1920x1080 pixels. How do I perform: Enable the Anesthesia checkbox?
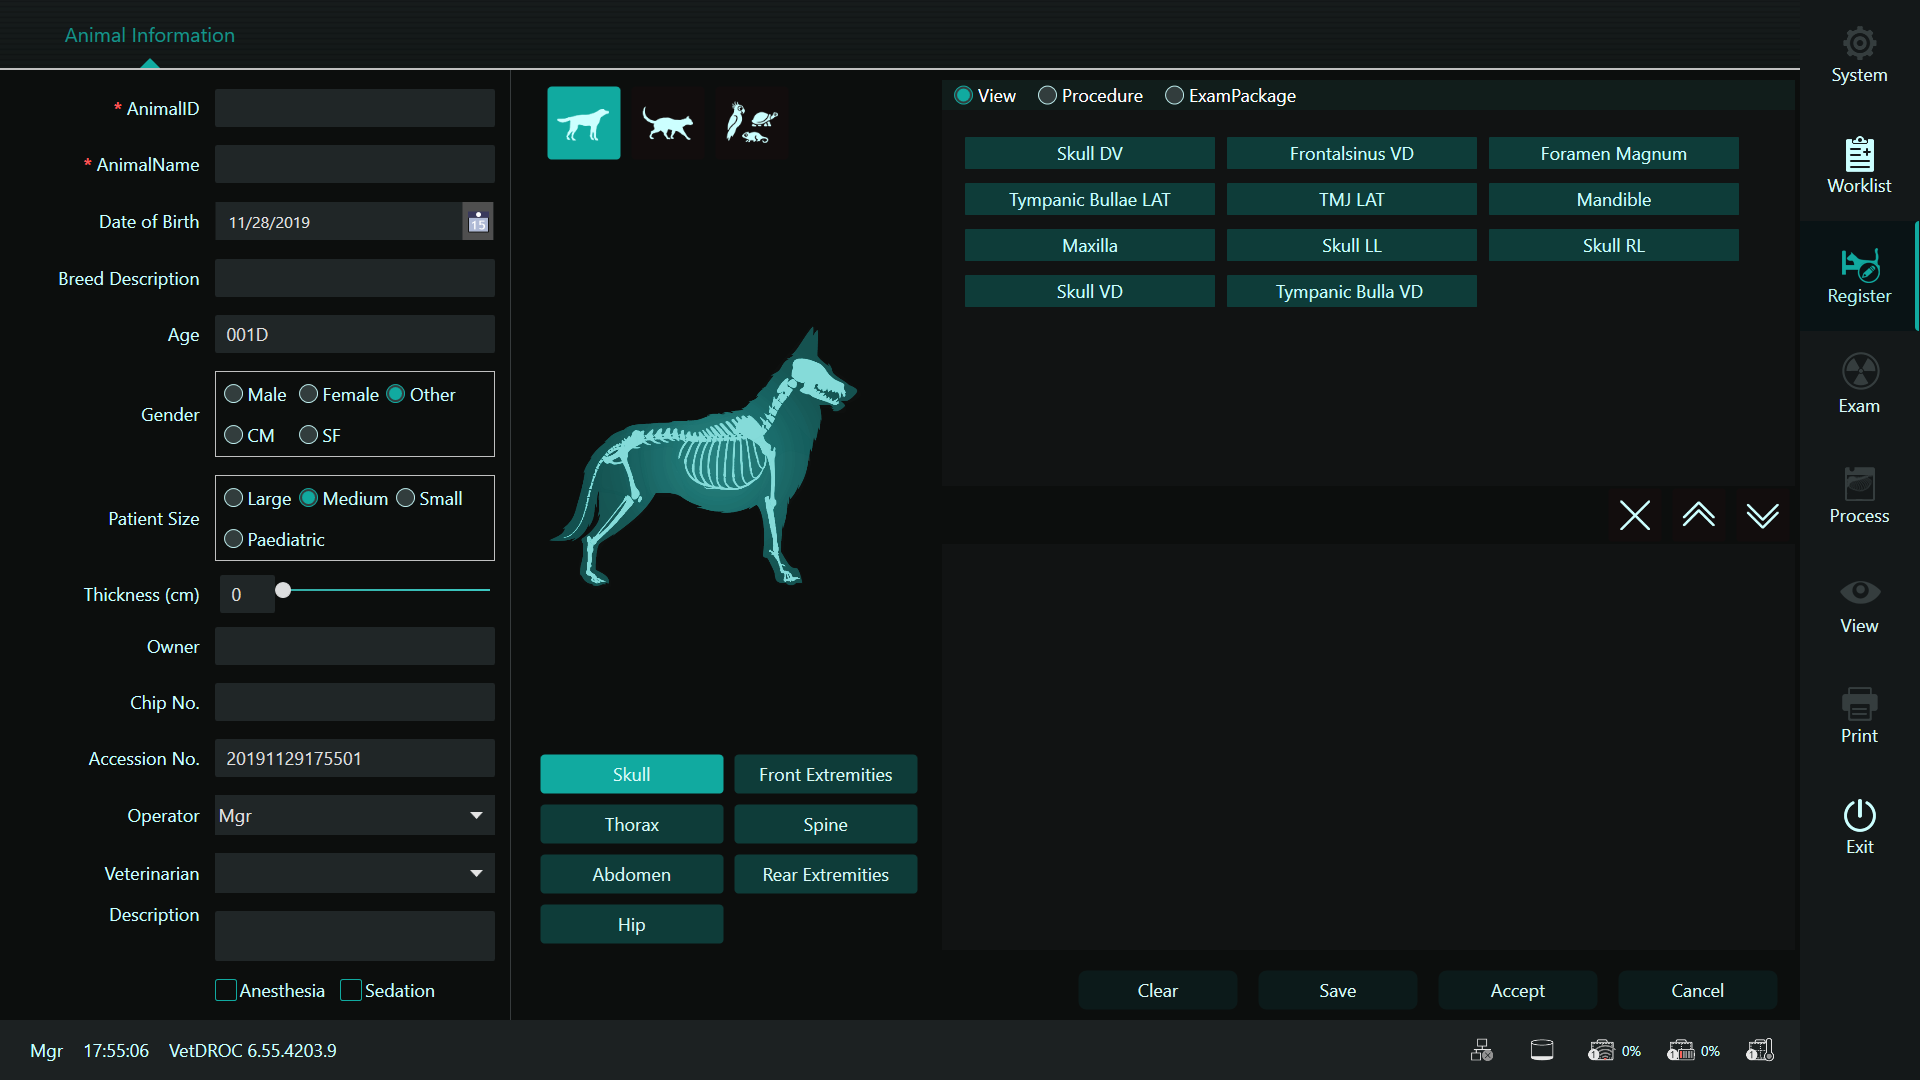(x=226, y=991)
